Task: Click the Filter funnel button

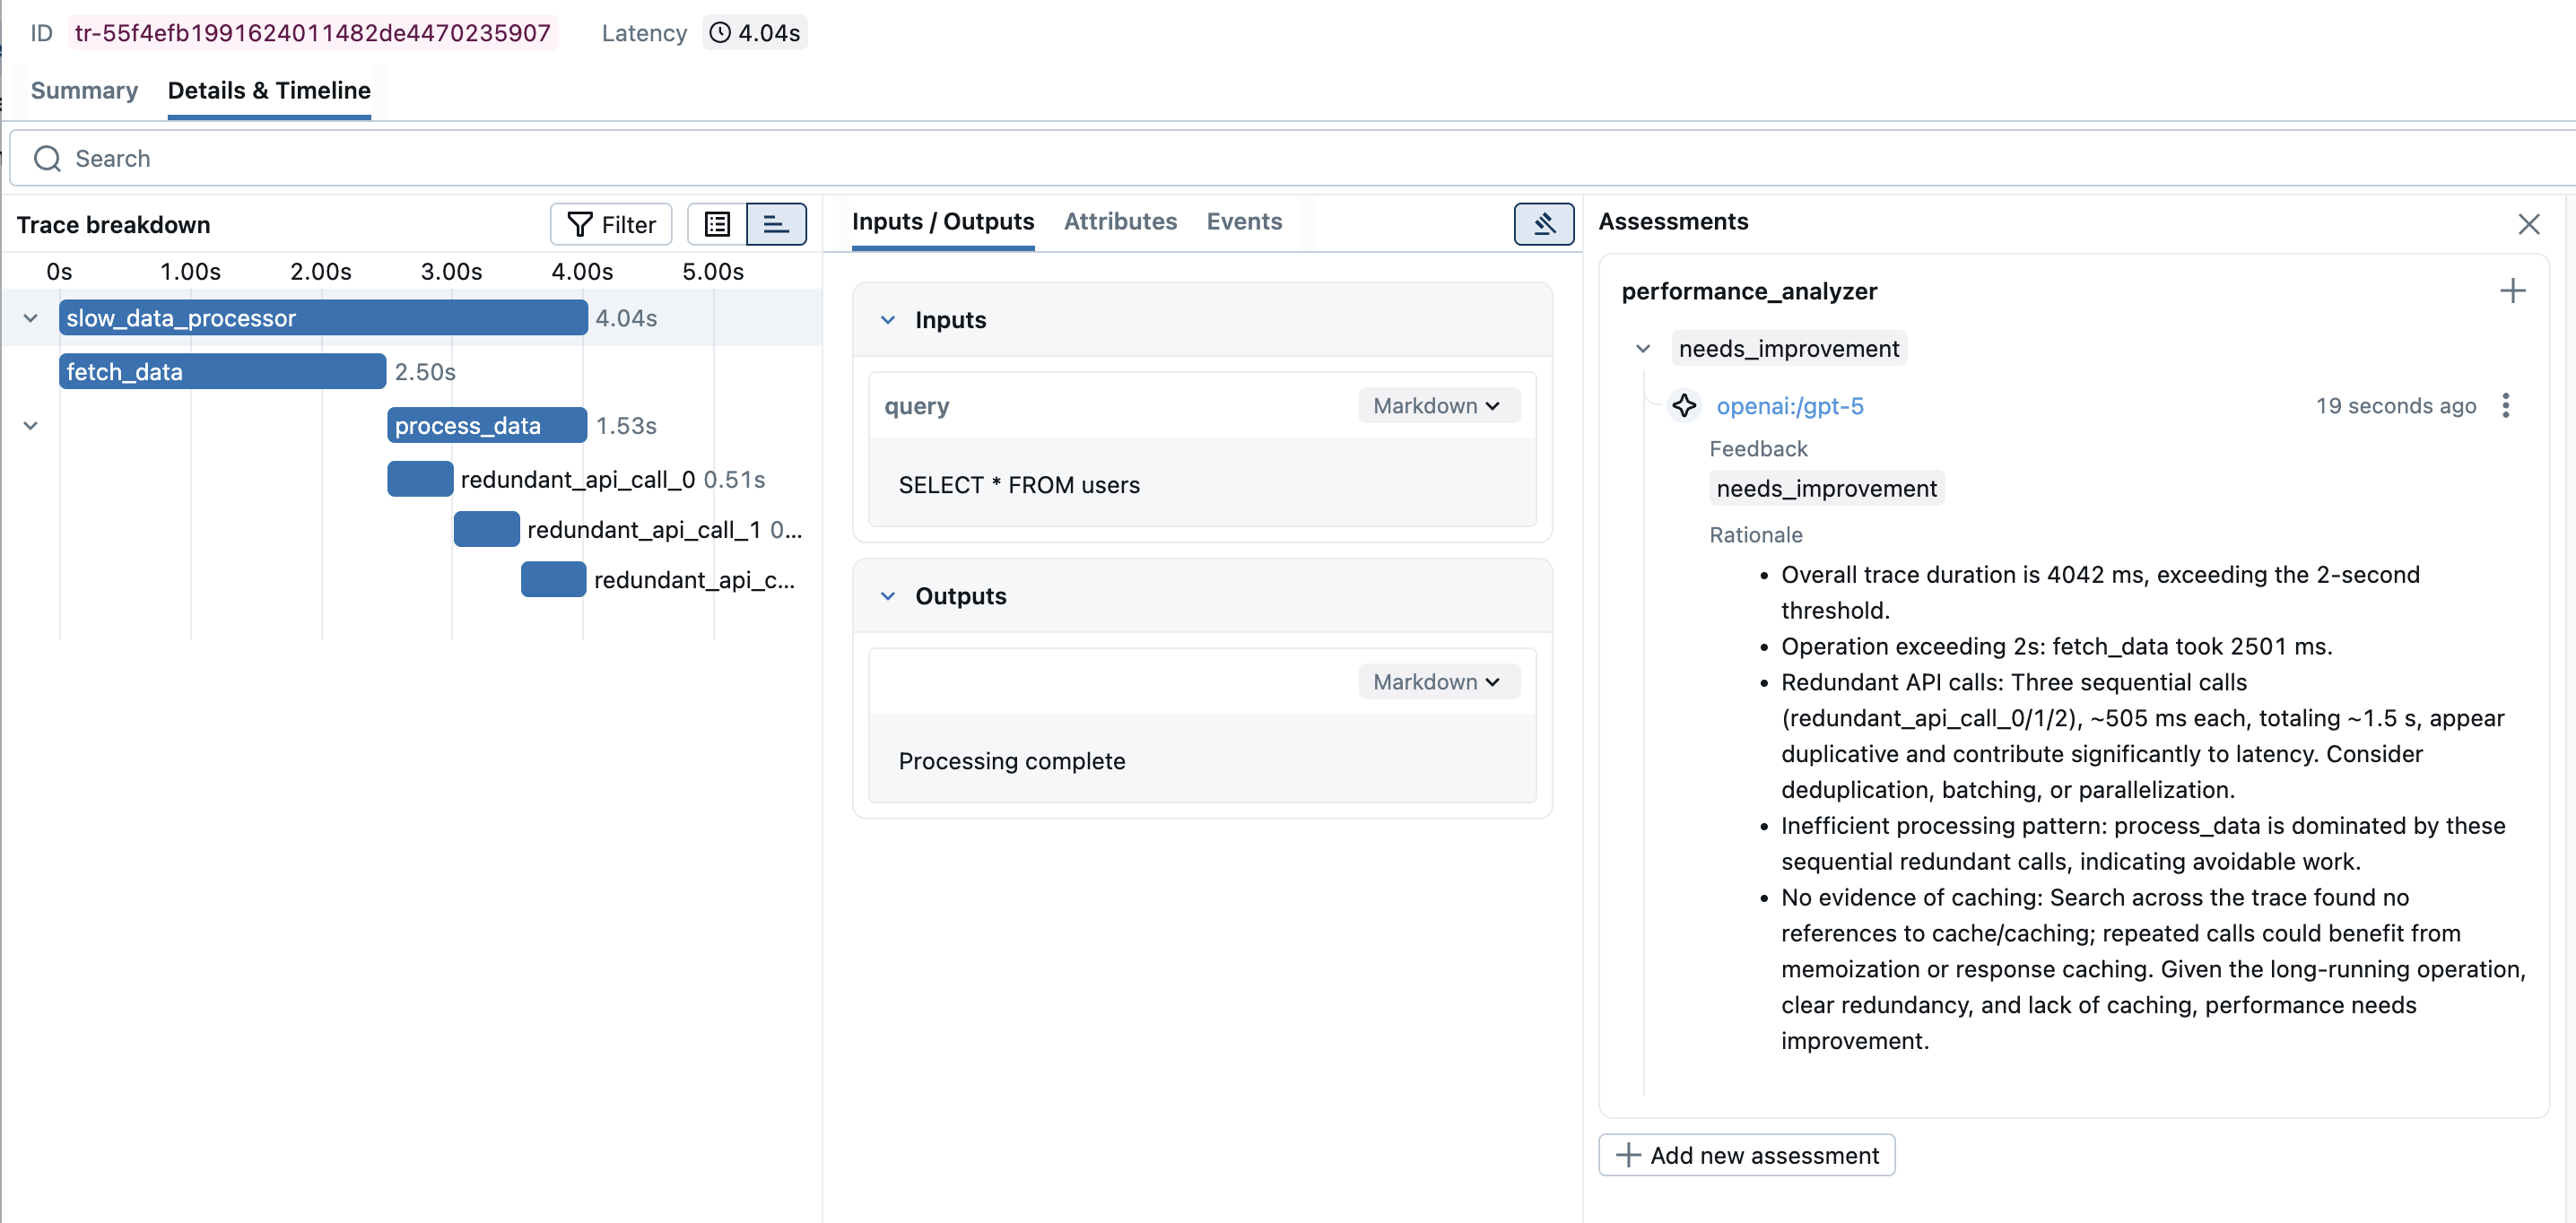Action: [611, 224]
